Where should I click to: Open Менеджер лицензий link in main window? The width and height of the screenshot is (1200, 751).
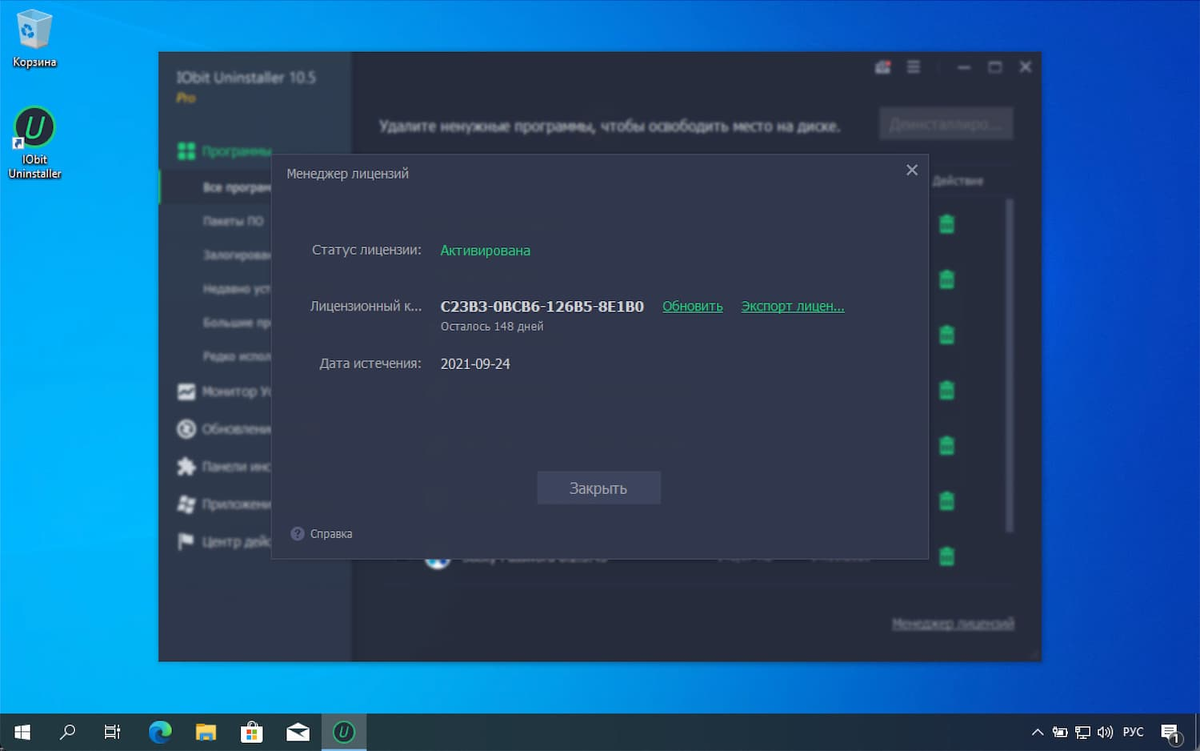tap(953, 623)
